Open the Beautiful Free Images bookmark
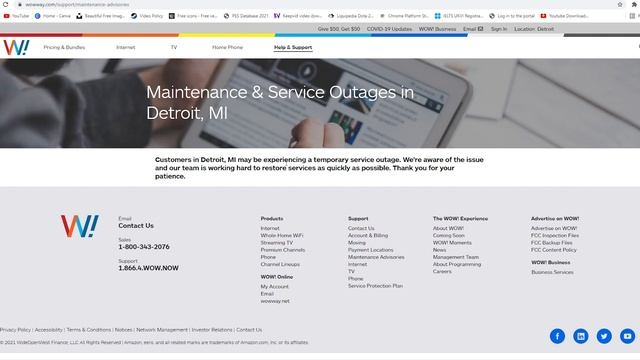Image resolution: width=640 pixels, height=360 pixels. point(101,16)
